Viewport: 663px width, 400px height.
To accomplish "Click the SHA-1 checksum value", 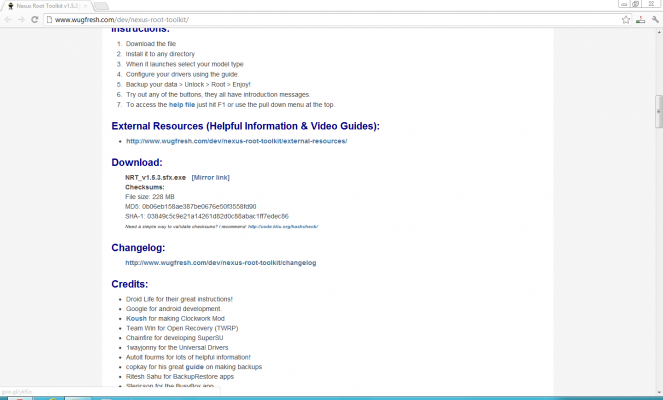I will tap(218, 216).
